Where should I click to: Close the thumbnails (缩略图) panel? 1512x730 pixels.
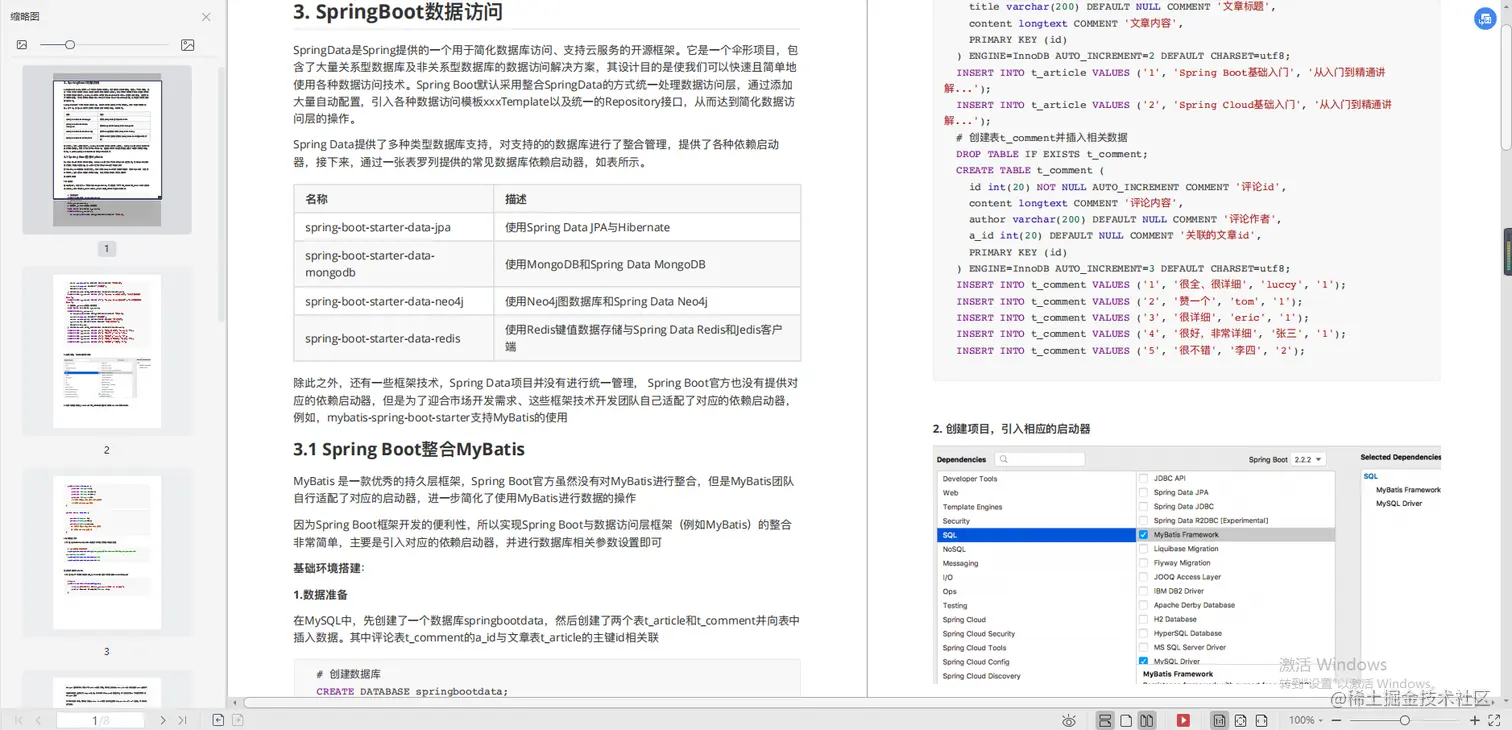pyautogui.click(x=206, y=17)
